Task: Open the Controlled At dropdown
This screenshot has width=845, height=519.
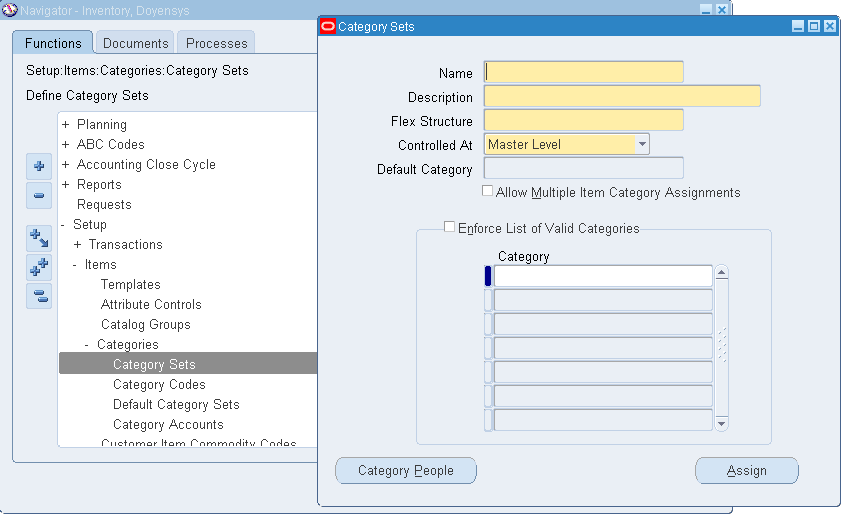Action: [x=642, y=144]
